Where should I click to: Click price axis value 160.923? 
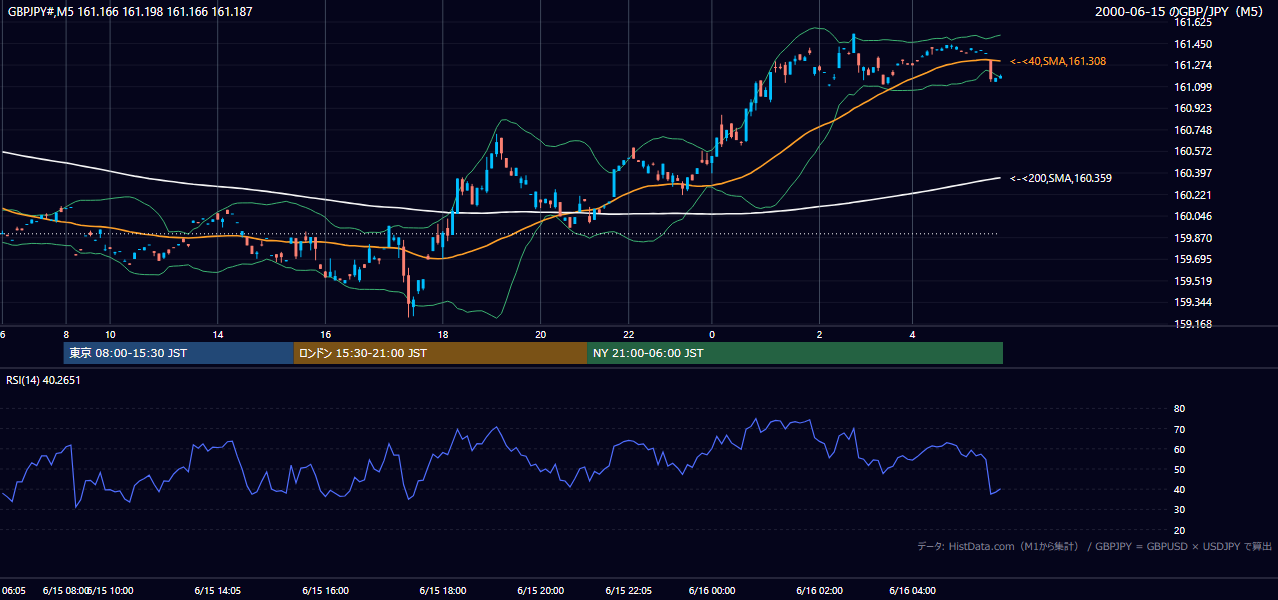(x=1193, y=108)
